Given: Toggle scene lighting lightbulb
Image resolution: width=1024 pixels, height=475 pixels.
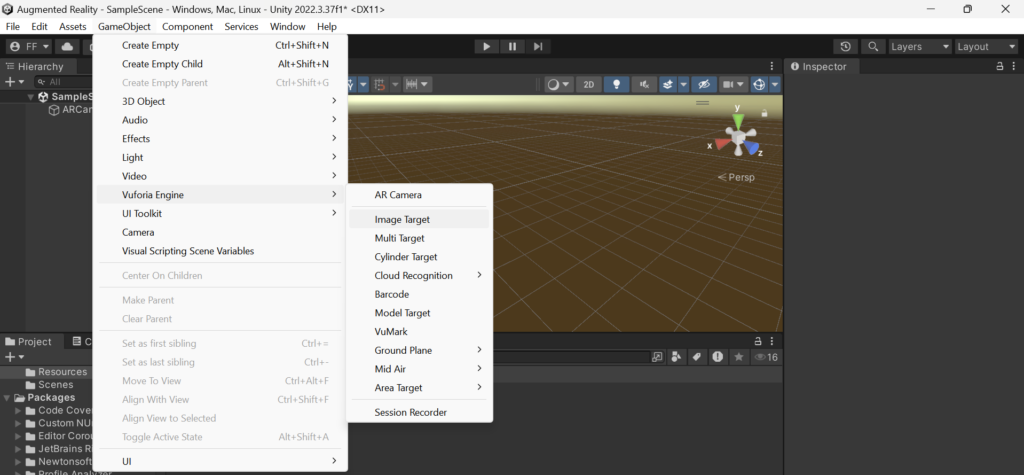Looking at the screenshot, I should pos(616,84).
